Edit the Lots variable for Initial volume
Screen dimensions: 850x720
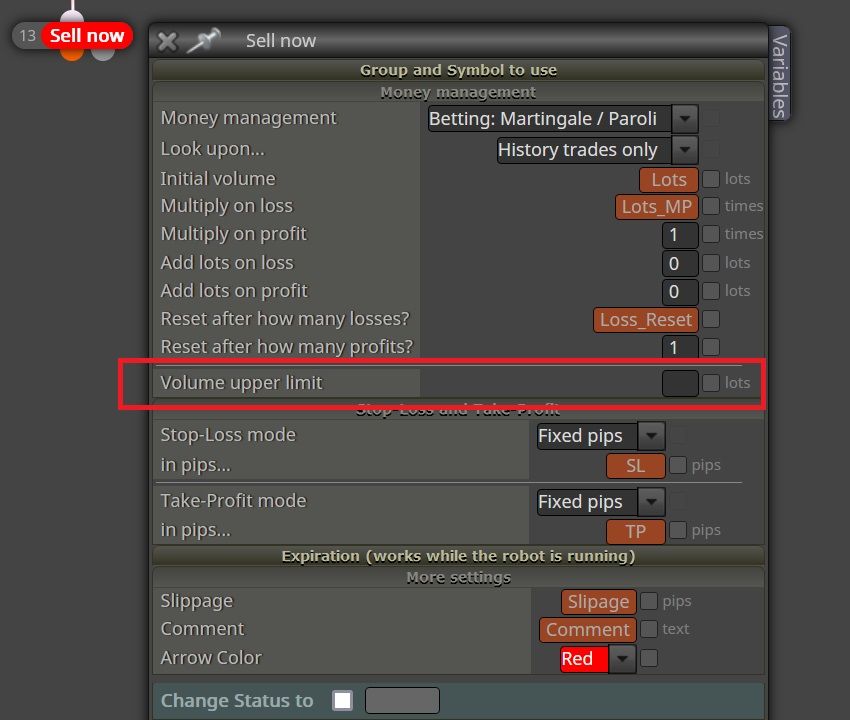coord(668,180)
